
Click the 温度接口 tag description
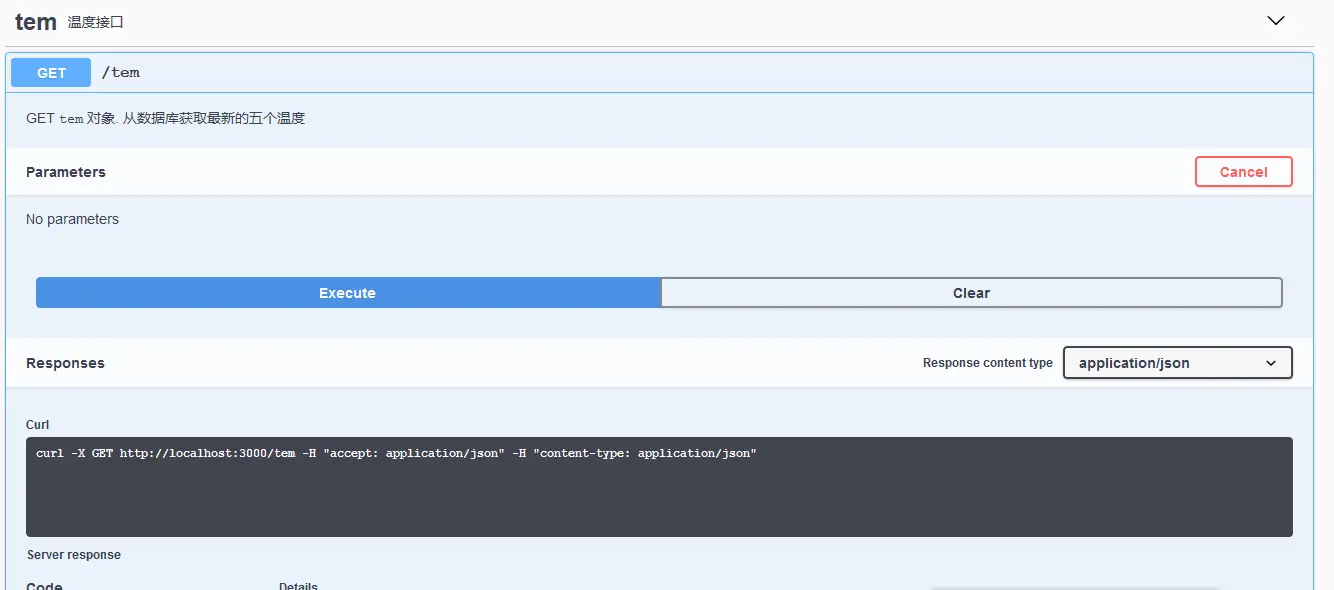click(x=96, y=22)
